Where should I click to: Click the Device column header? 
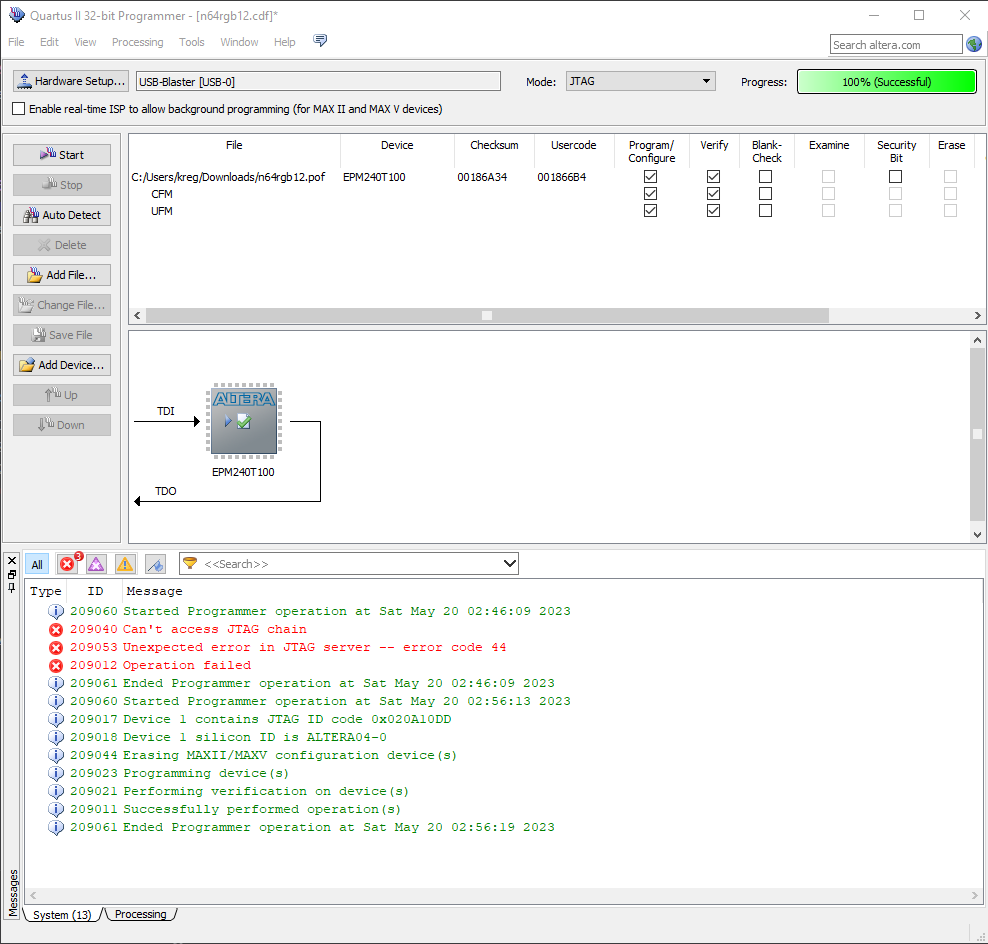(x=397, y=145)
